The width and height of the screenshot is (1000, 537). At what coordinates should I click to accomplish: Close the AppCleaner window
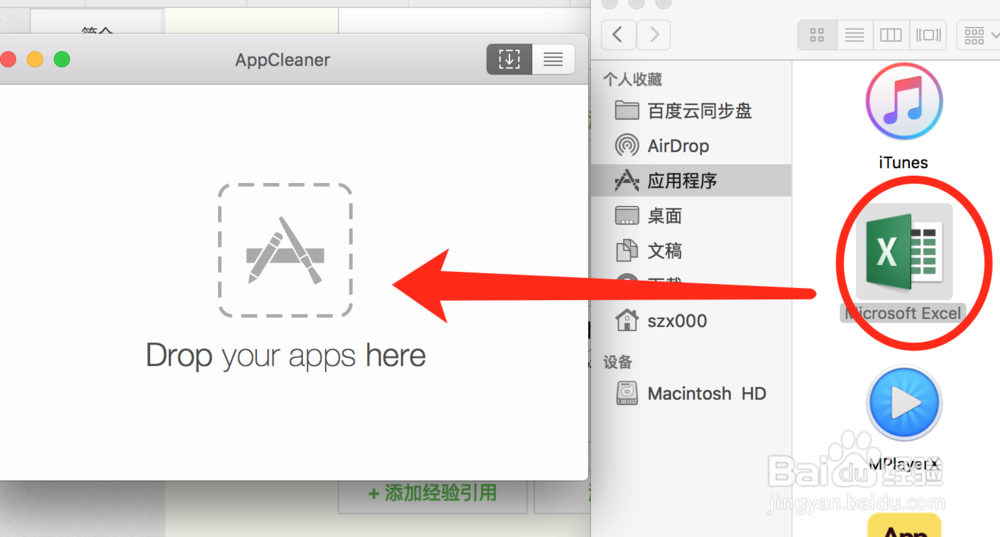tap(8, 59)
